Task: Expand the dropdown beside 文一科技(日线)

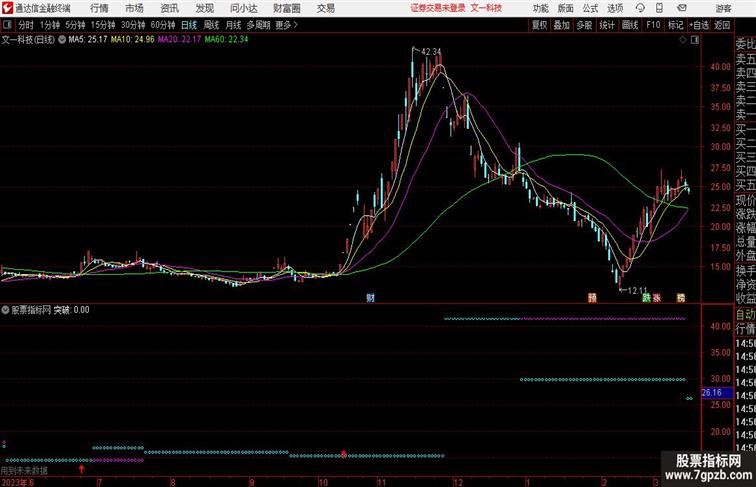Action: 62,40
